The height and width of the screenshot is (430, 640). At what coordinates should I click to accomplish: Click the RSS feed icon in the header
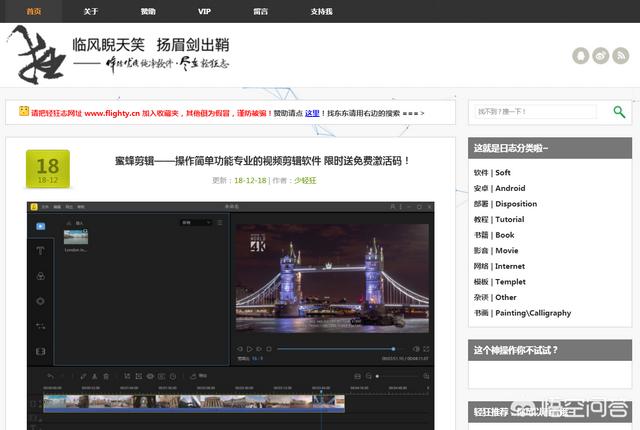[x=621, y=56]
